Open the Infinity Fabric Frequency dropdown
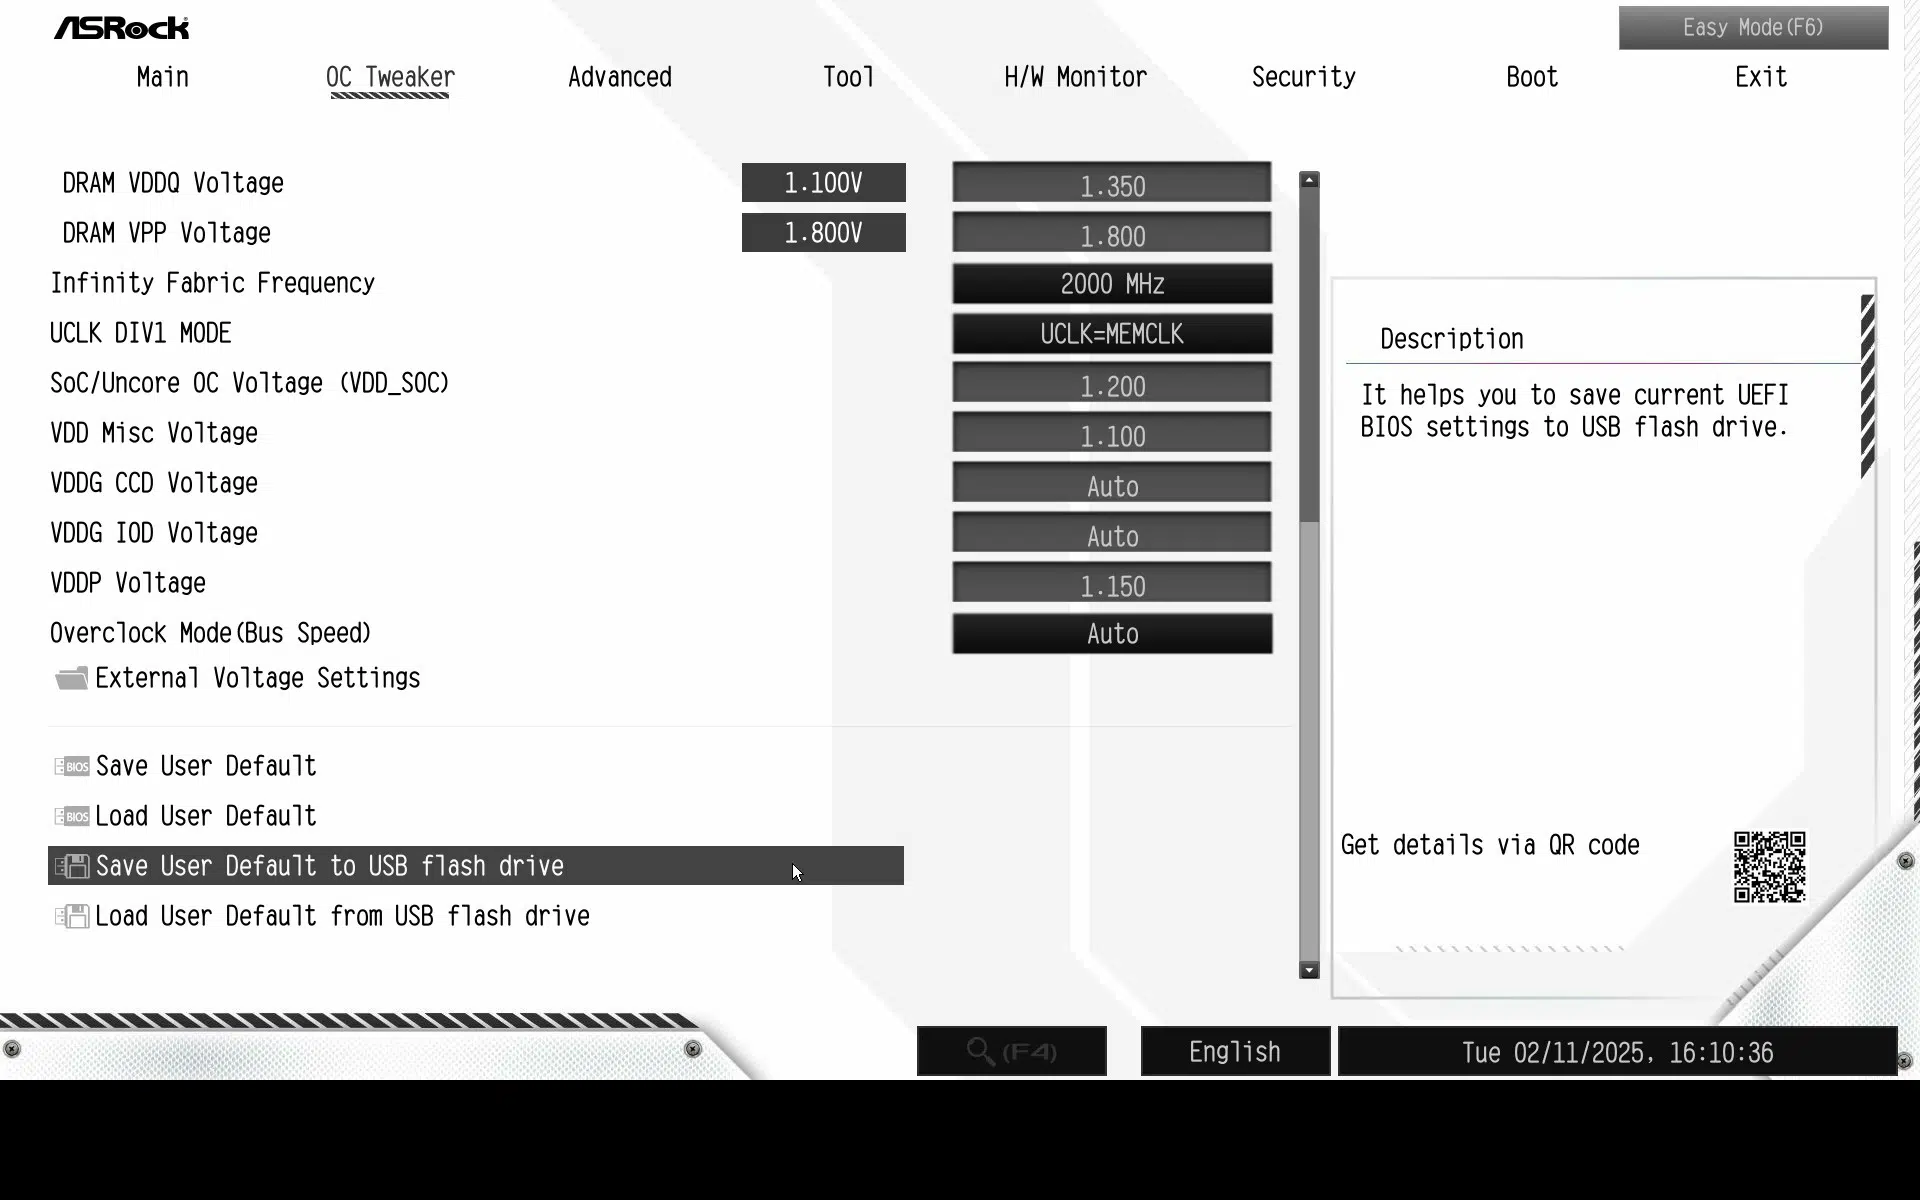This screenshot has width=1920, height=1200. click(x=1112, y=284)
